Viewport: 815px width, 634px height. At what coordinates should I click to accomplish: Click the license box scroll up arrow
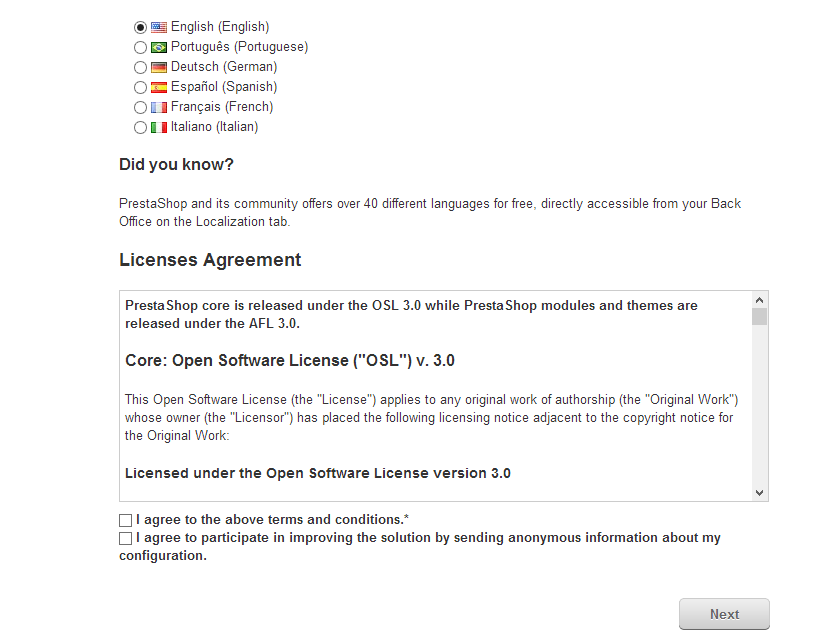pos(759,300)
